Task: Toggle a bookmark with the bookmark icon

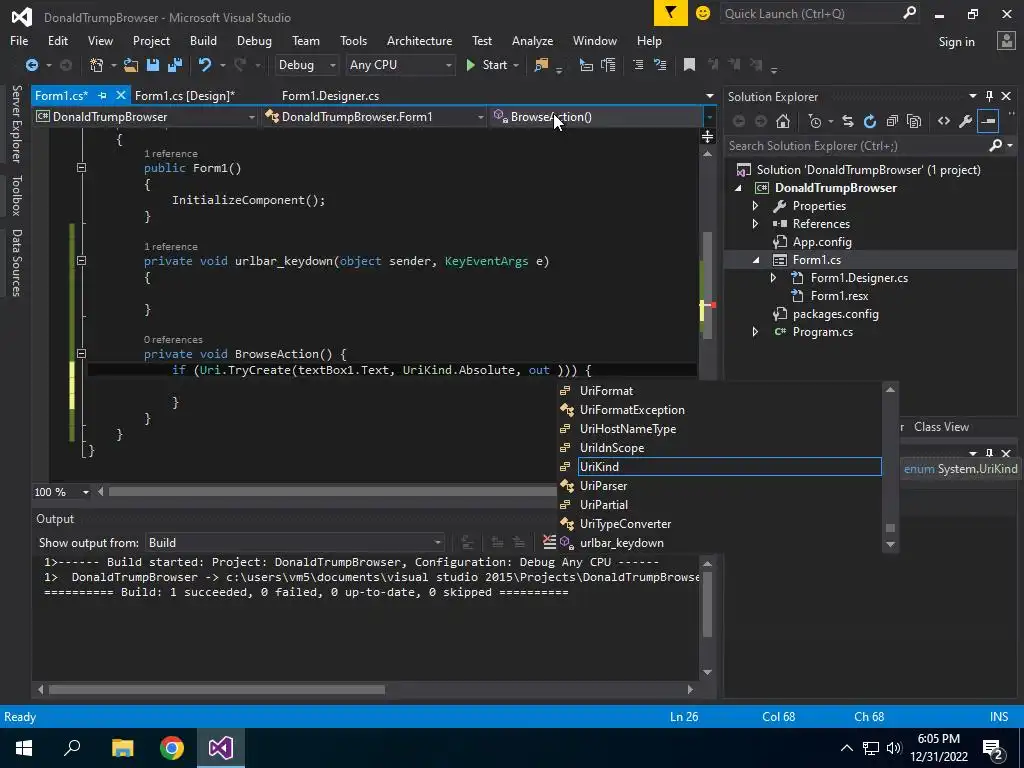Action: click(689, 65)
